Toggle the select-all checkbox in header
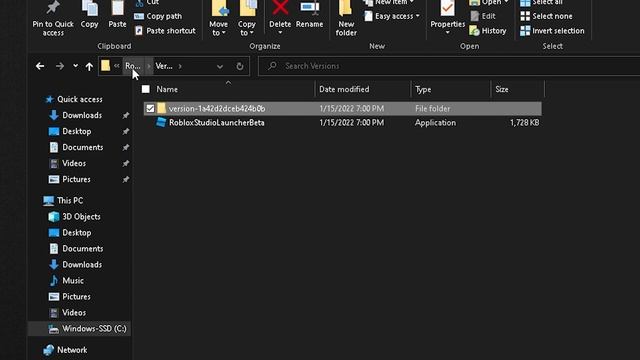The height and width of the screenshot is (360, 640). [x=146, y=89]
